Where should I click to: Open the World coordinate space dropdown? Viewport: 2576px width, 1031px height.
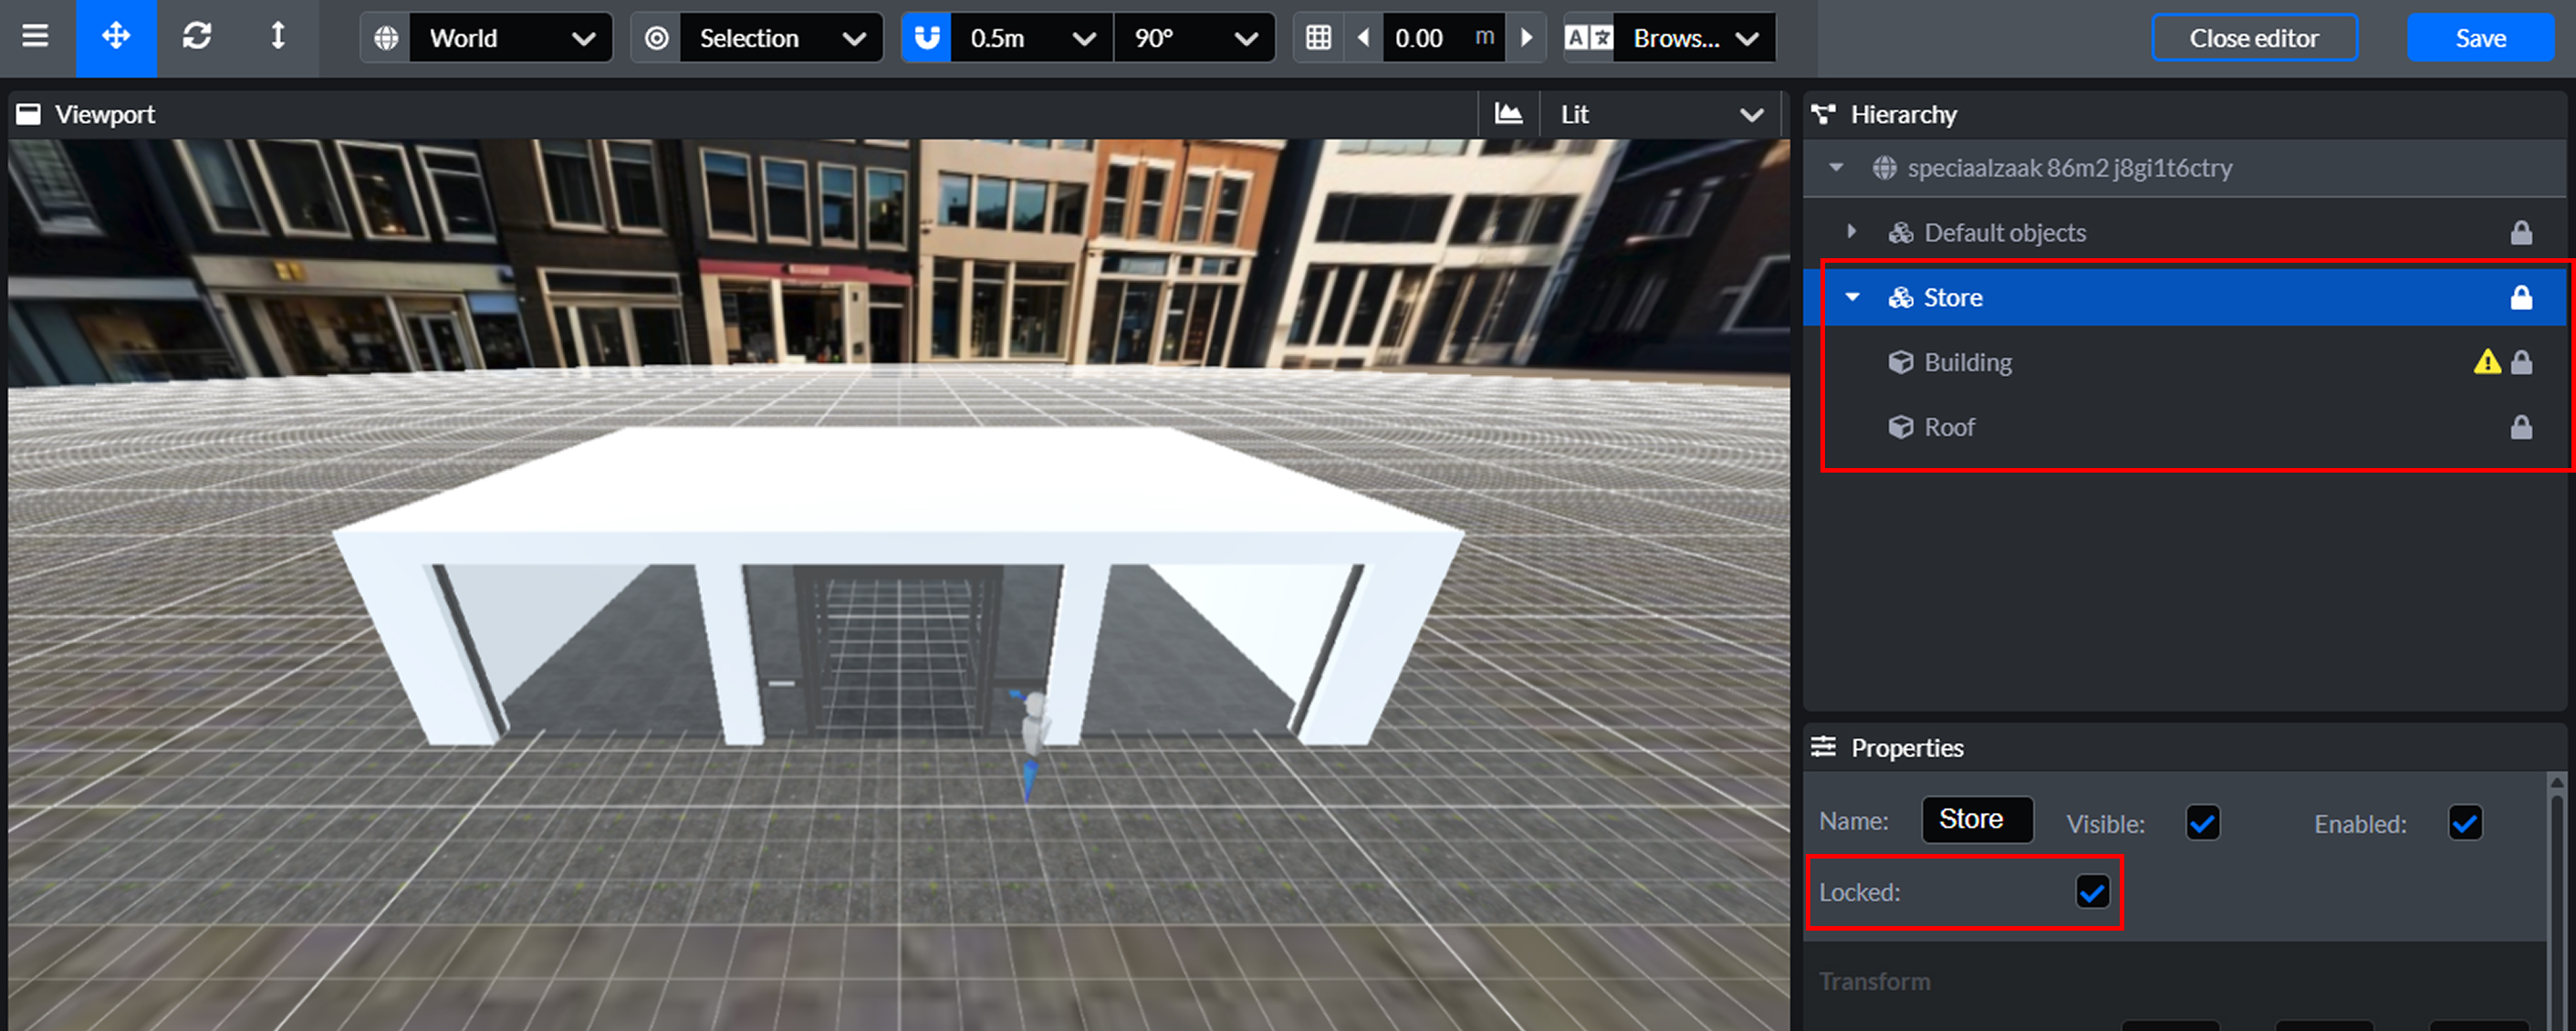point(510,38)
